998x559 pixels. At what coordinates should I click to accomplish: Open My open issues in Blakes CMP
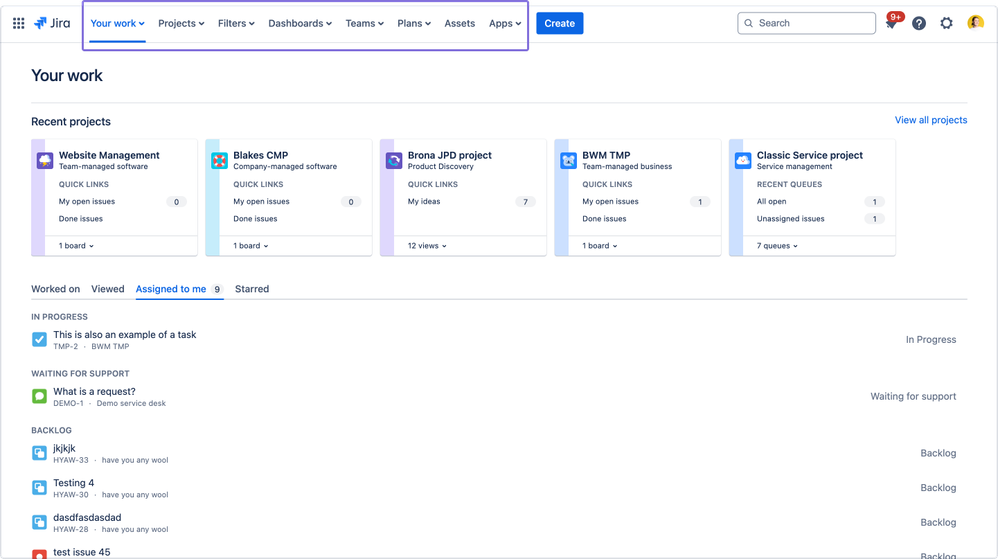point(262,201)
